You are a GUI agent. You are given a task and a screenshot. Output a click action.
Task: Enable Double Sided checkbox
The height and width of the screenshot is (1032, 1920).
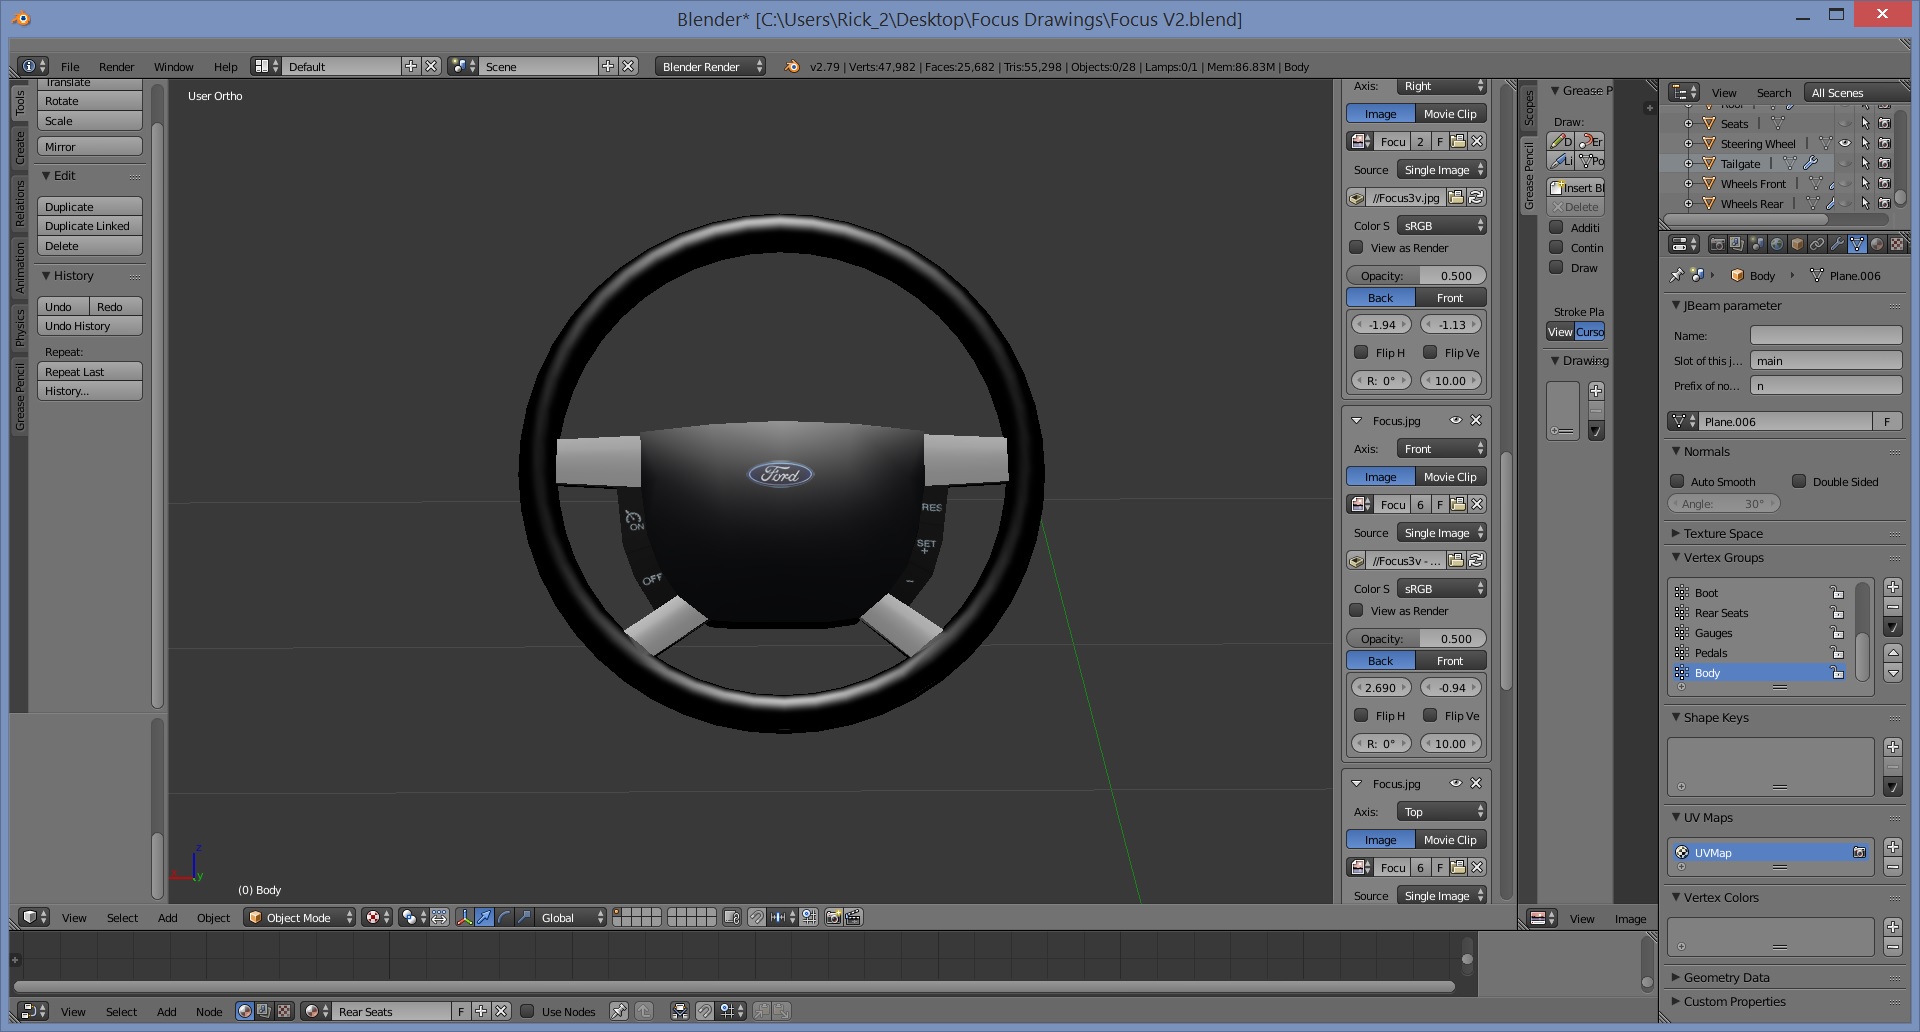(x=1799, y=481)
